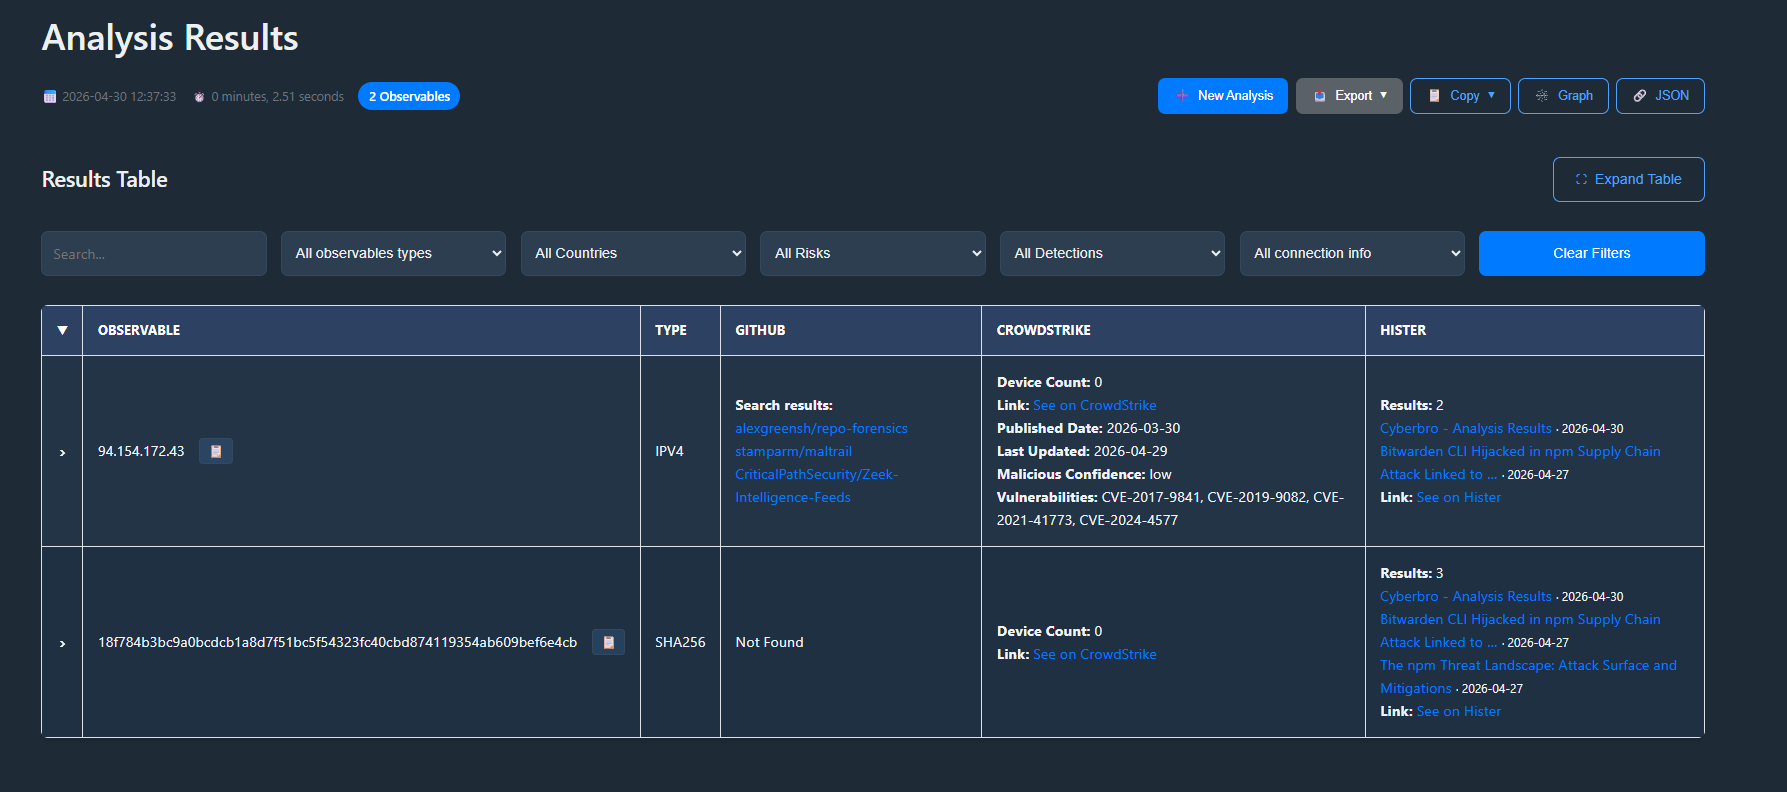
Task: Click the Malicious Confidence: low text
Action: (x=1084, y=474)
